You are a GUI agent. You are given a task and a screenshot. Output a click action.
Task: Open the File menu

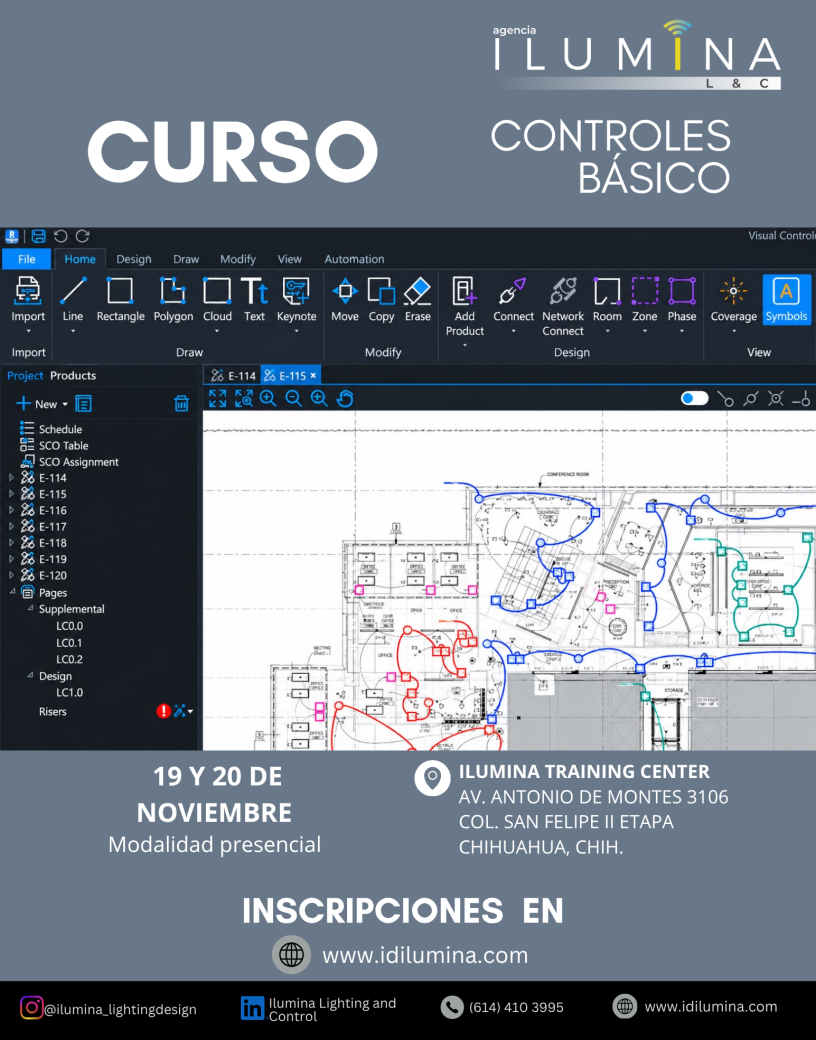(x=27, y=259)
